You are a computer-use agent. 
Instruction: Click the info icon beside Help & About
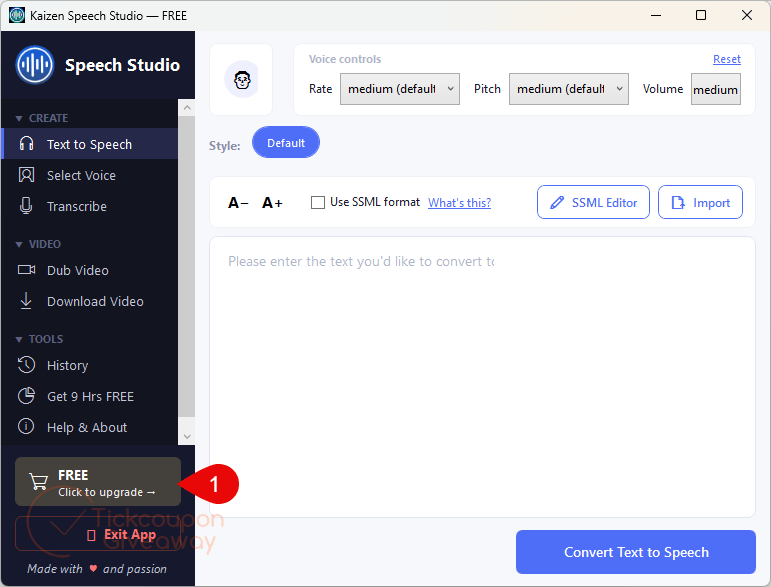pos(26,426)
